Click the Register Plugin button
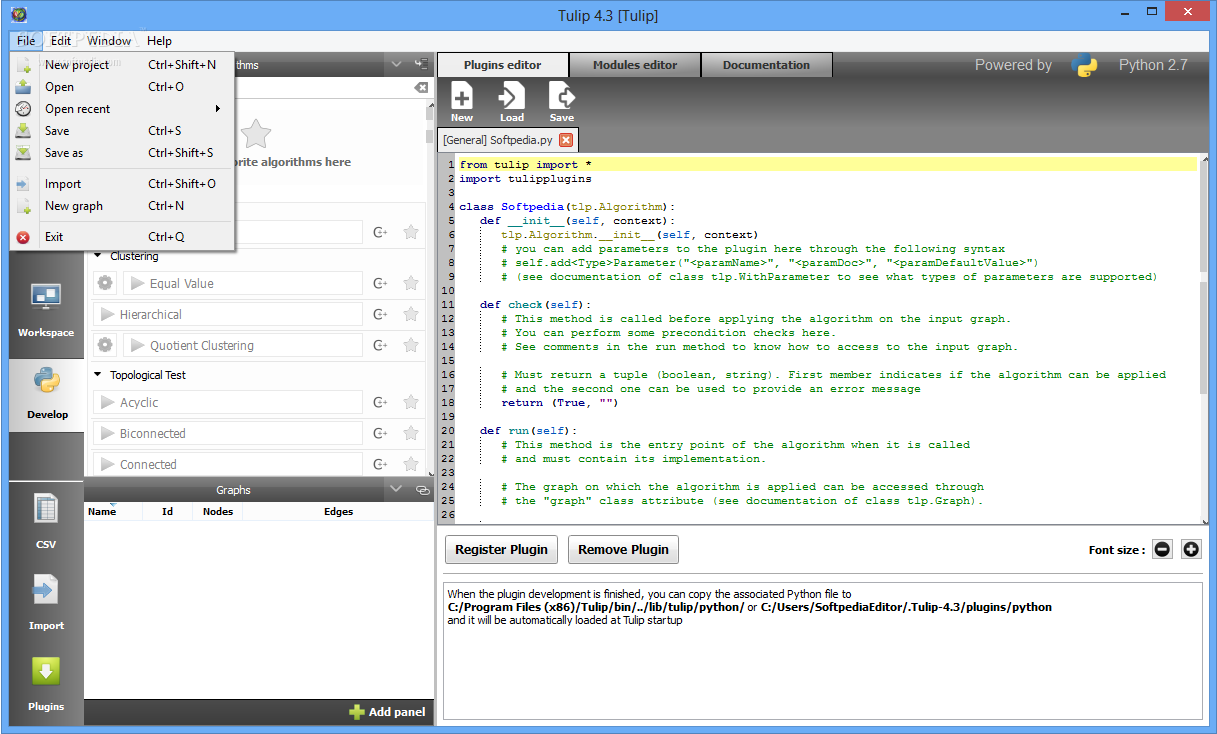1217x734 pixels. click(501, 549)
